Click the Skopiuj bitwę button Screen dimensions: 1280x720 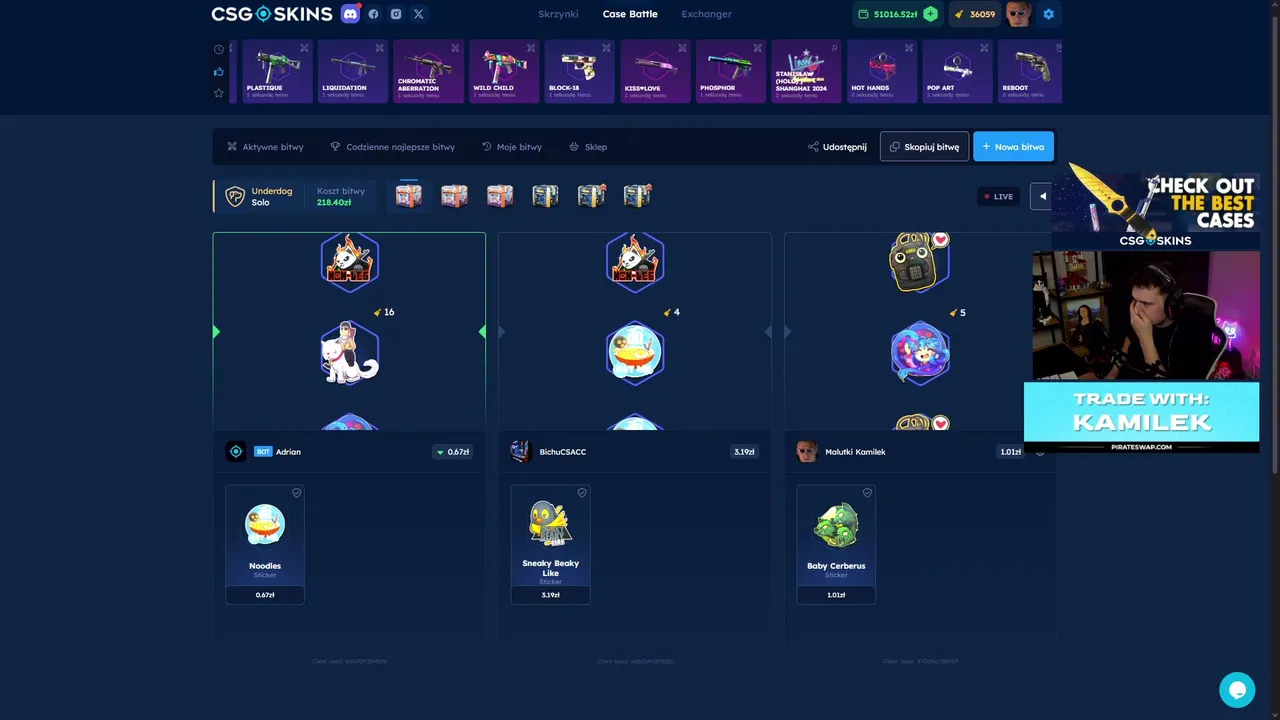[924, 147]
